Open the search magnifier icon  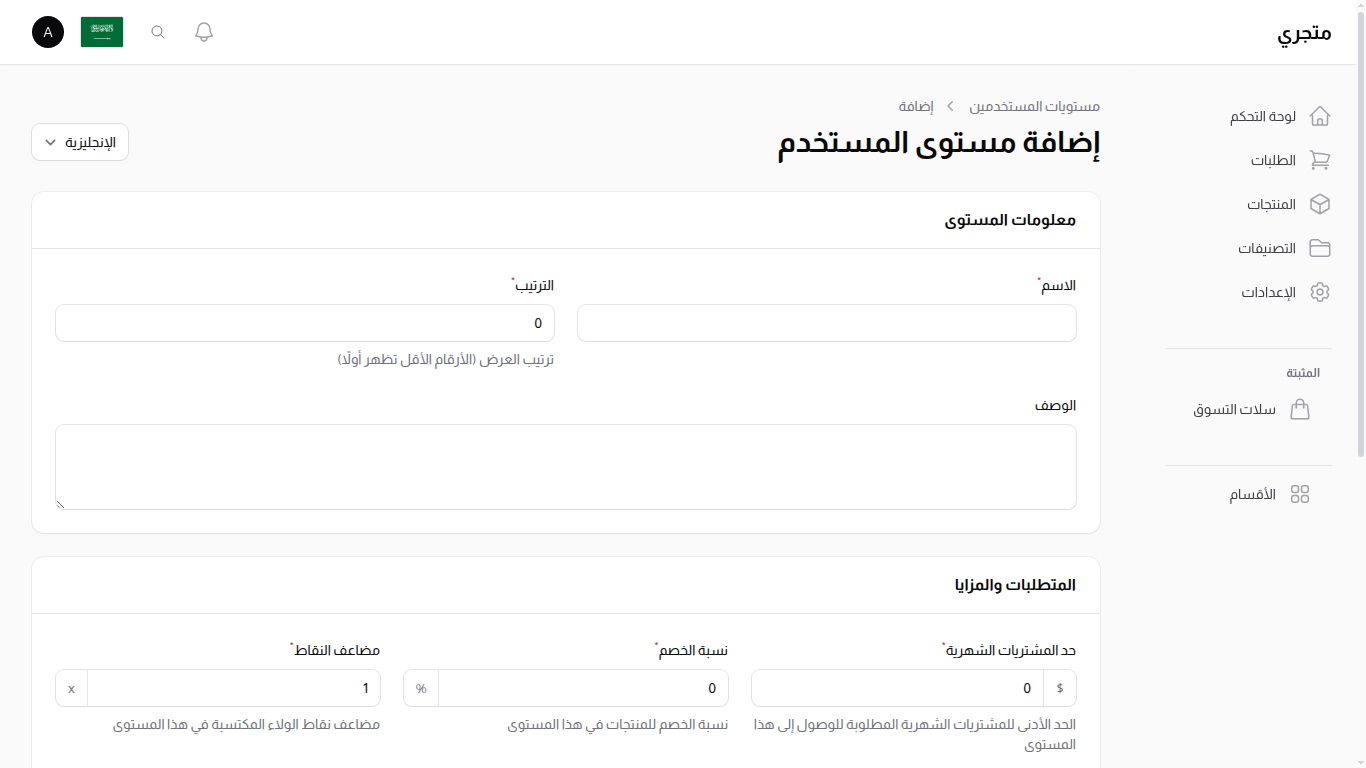coord(157,31)
